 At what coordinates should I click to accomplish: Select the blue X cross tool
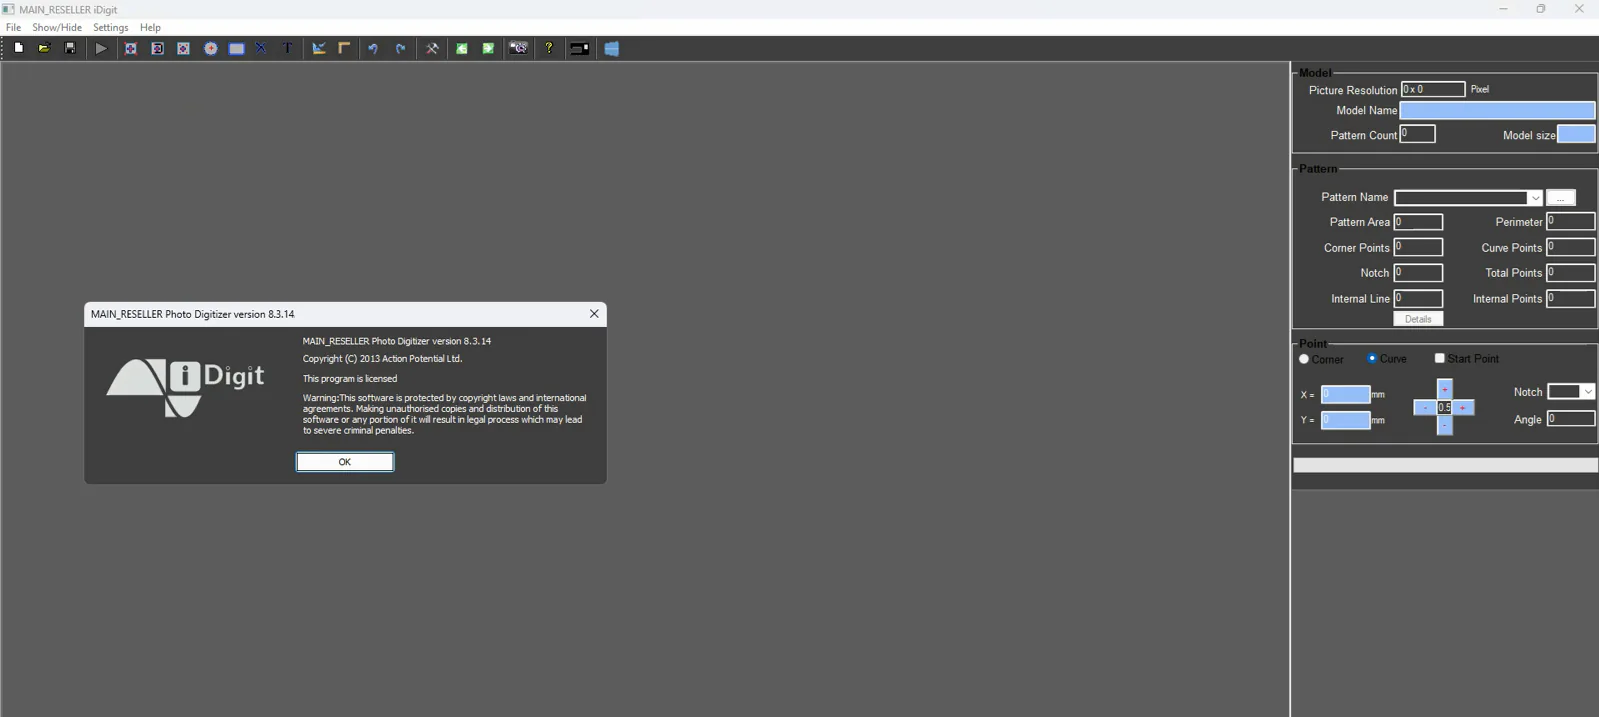pos(261,48)
